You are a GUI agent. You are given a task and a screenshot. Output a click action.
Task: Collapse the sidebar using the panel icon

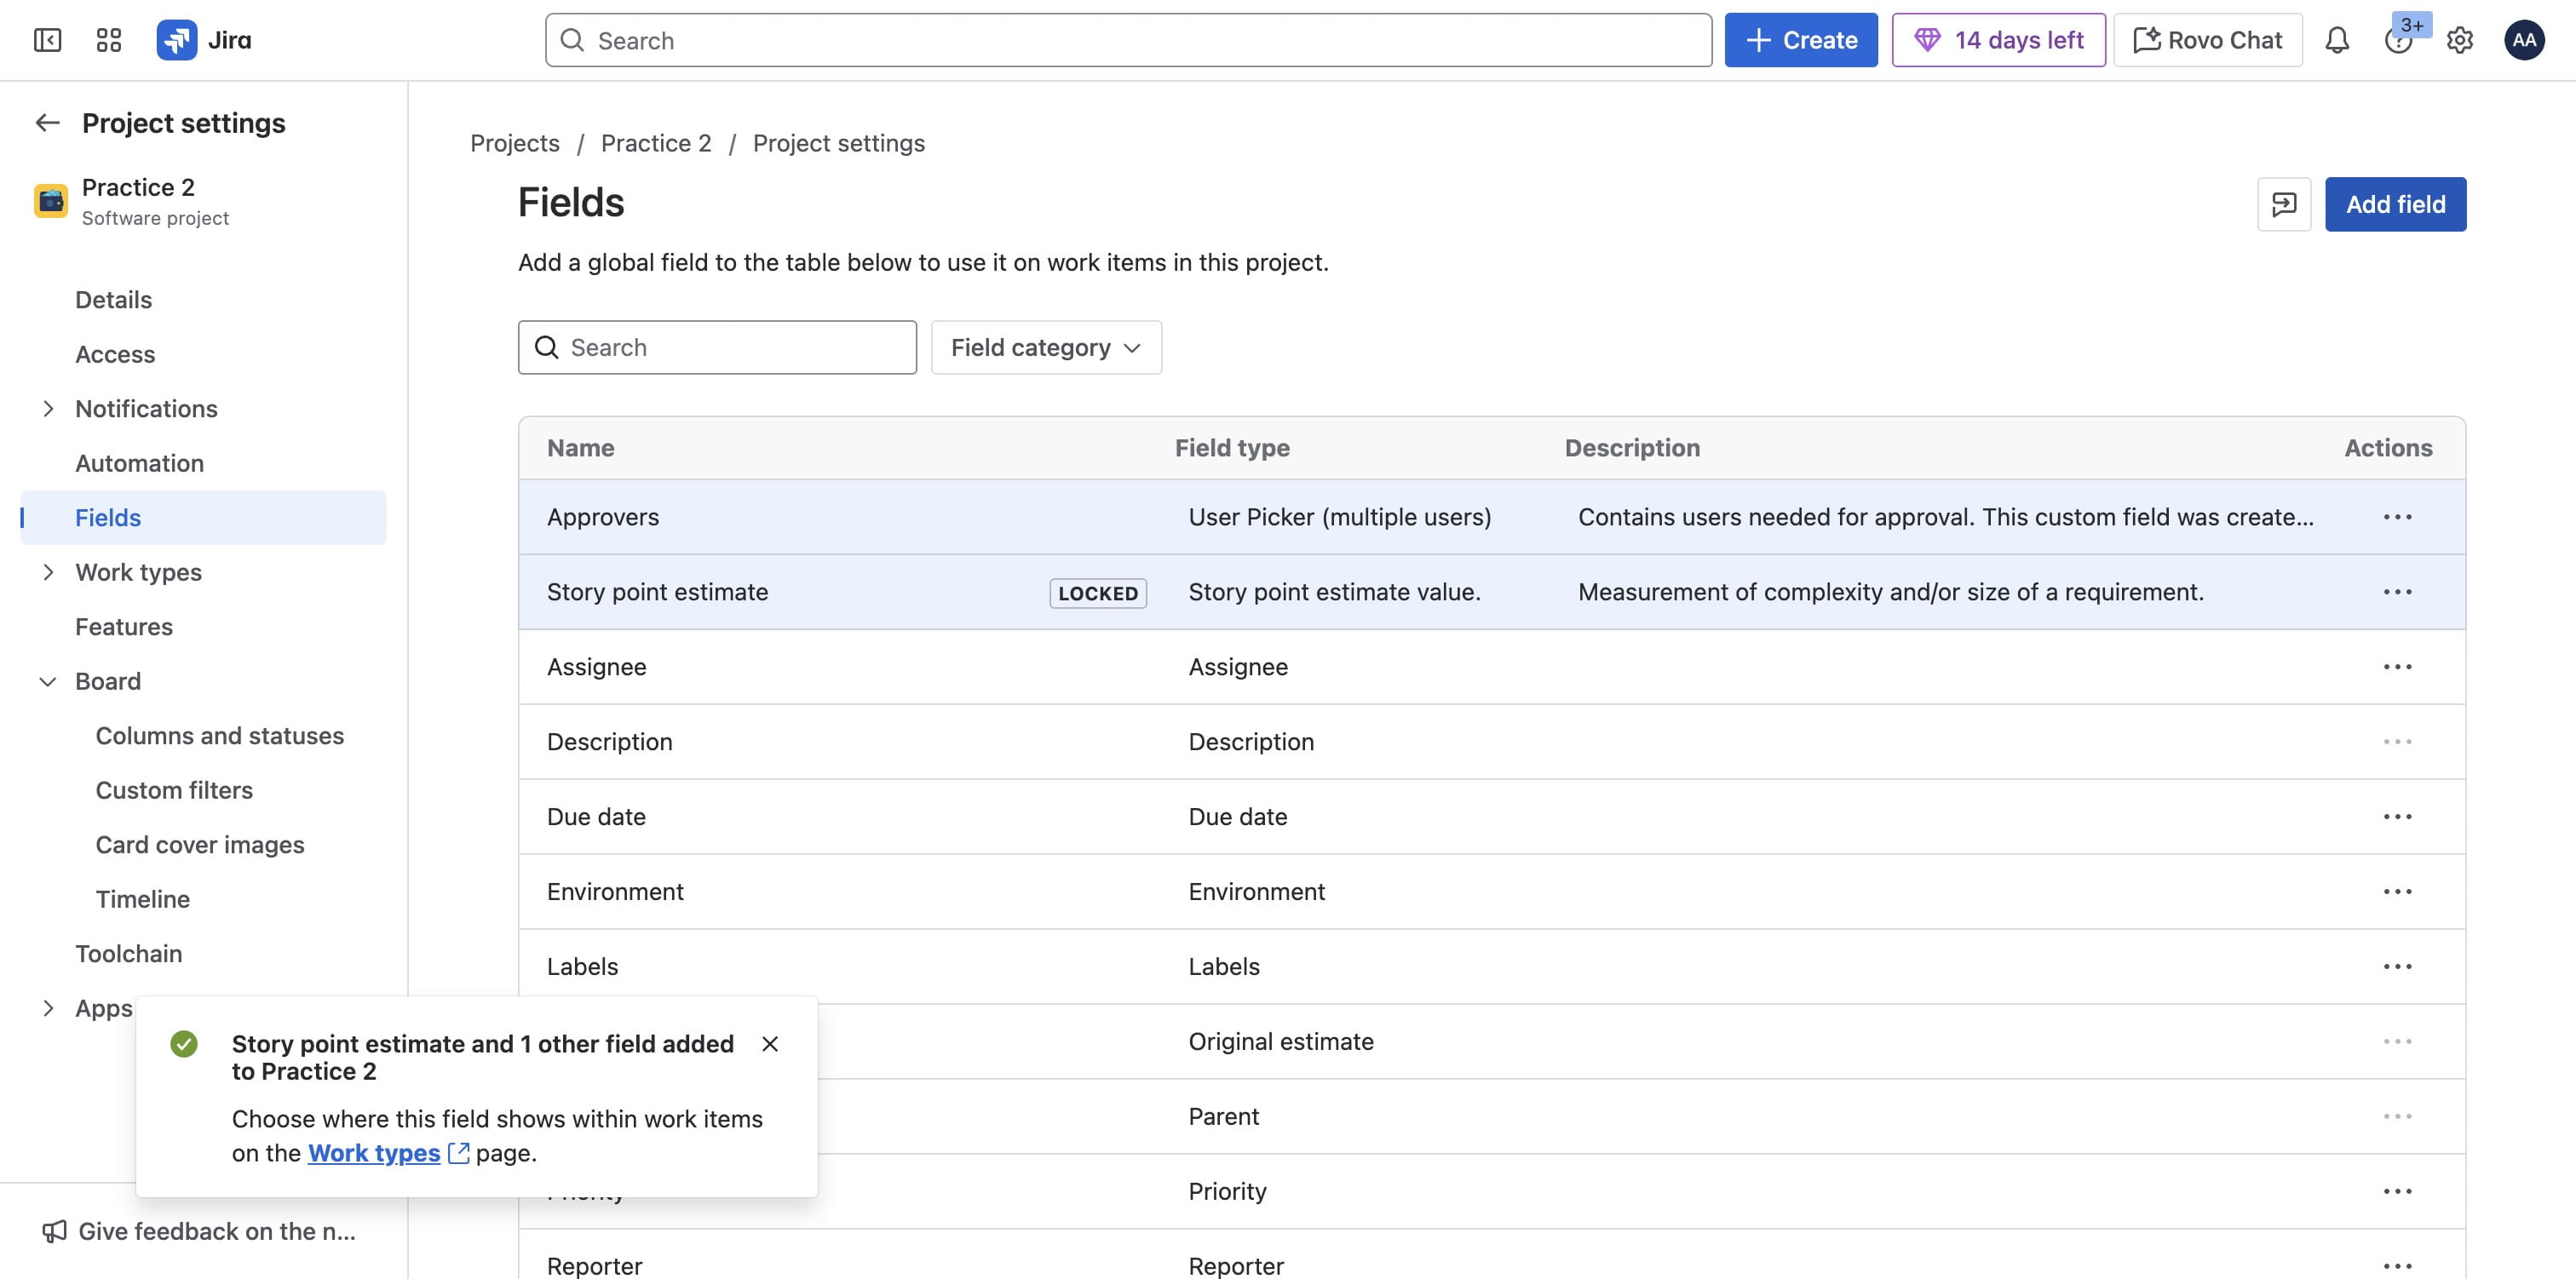point(47,40)
